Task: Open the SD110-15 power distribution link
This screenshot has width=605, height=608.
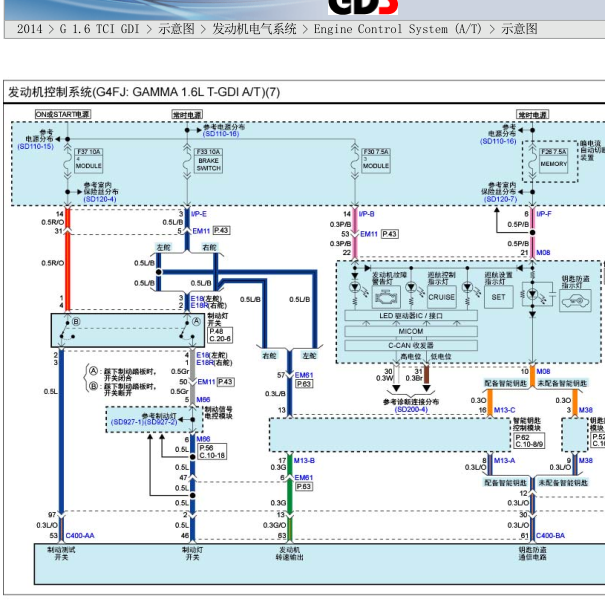Action: point(35,147)
